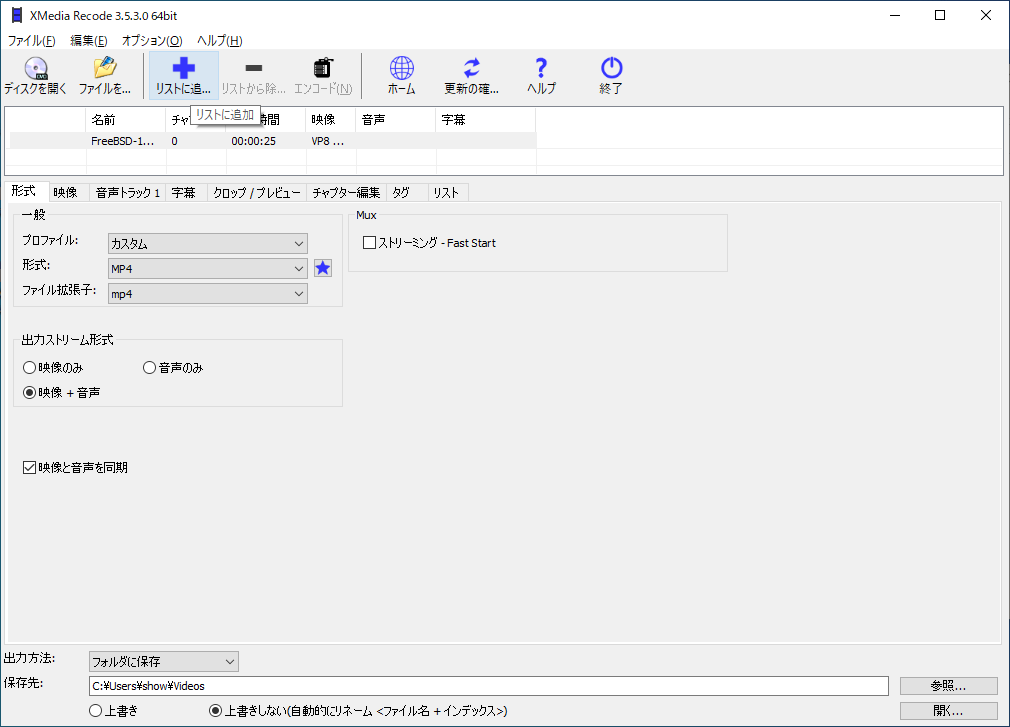Select the 形式 tab

(24, 191)
